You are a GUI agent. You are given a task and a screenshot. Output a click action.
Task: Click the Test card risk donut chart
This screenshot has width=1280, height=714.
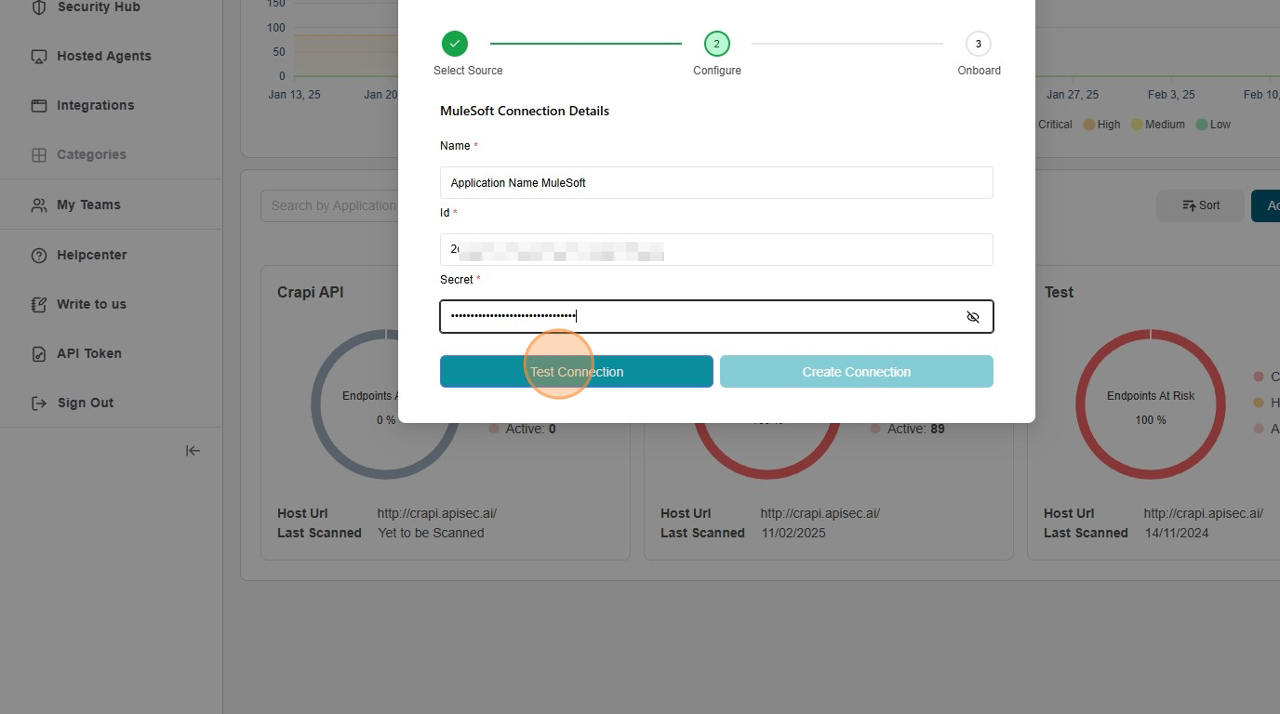(x=1150, y=404)
